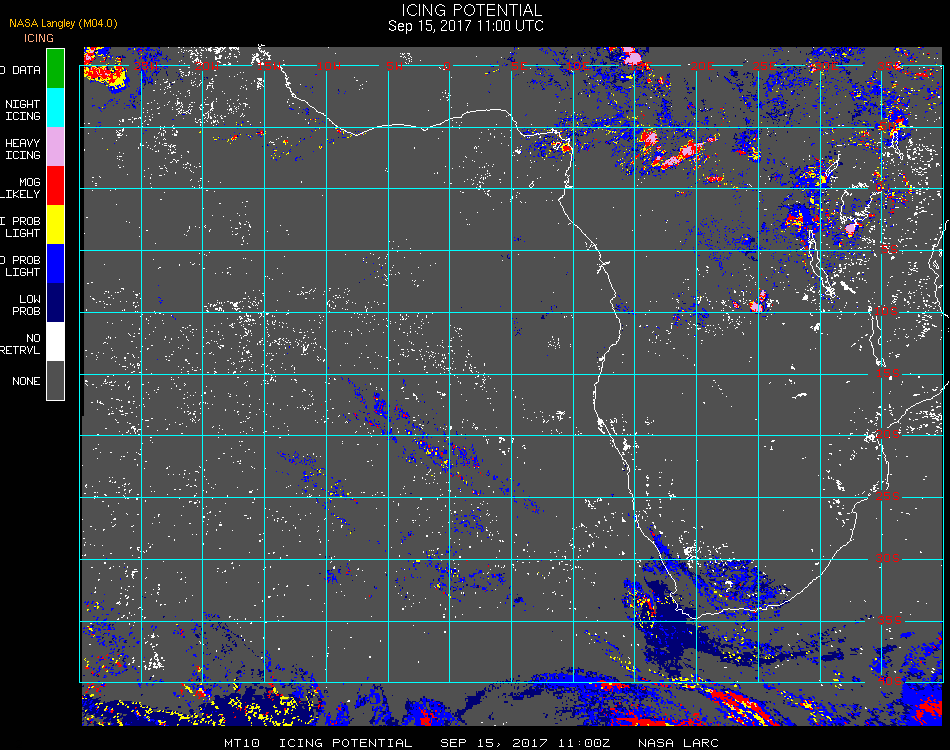
Task: Click the 'Sep 15, 2017 11:00 UTC' timestamp
Action: [466, 26]
